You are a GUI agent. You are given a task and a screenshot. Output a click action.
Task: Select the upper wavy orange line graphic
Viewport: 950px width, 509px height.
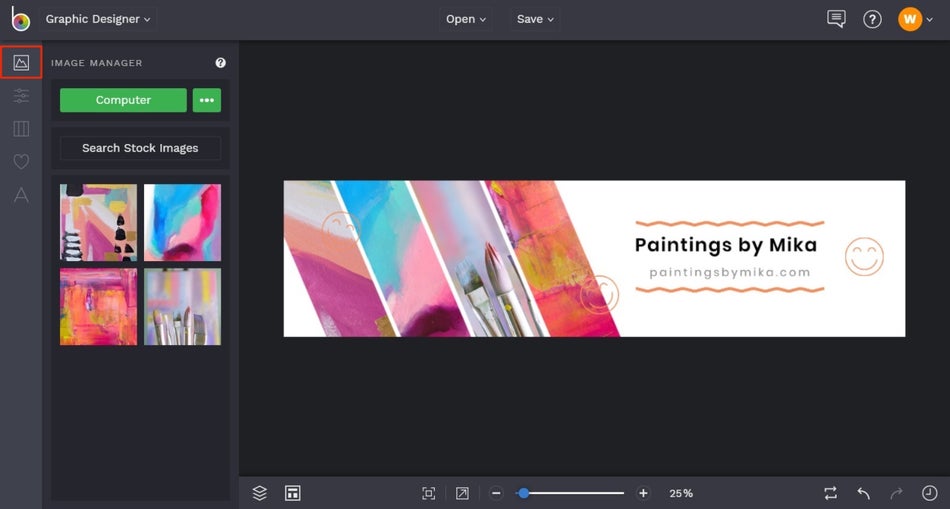click(x=729, y=224)
